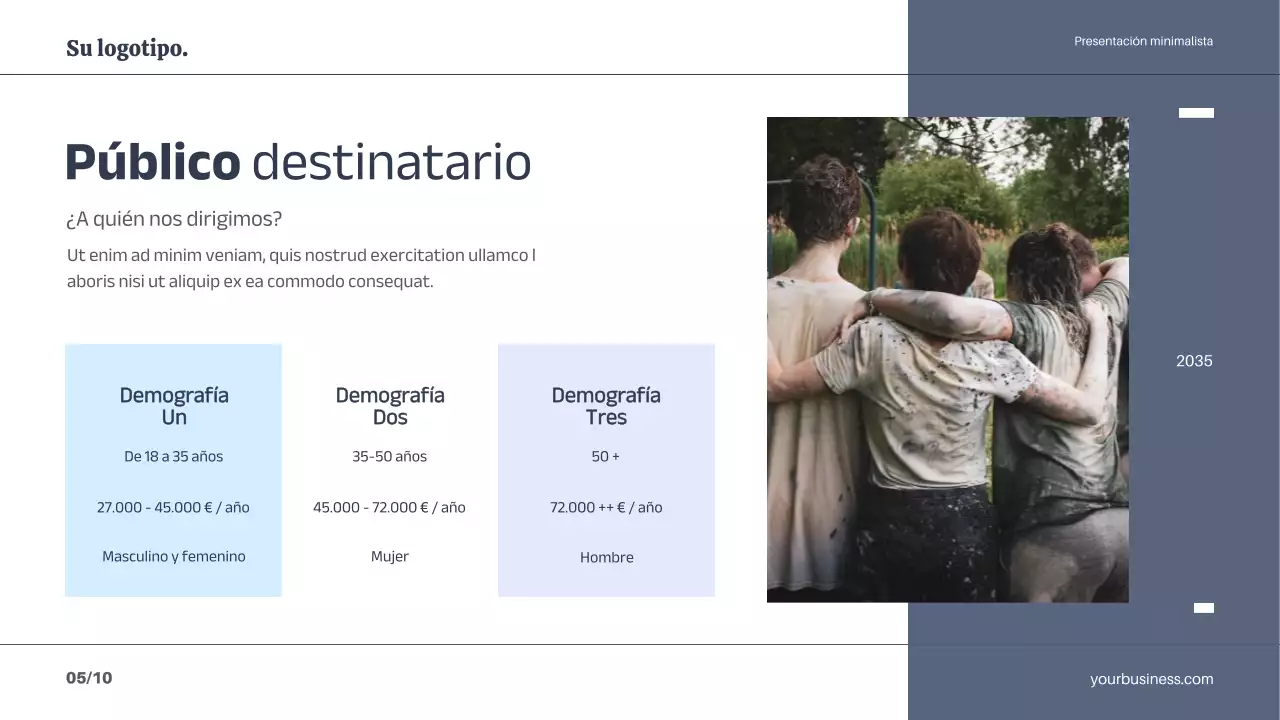Click the 45.000 - 72.000 € salary text
Image resolution: width=1280 pixels, height=720 pixels.
[x=390, y=507]
